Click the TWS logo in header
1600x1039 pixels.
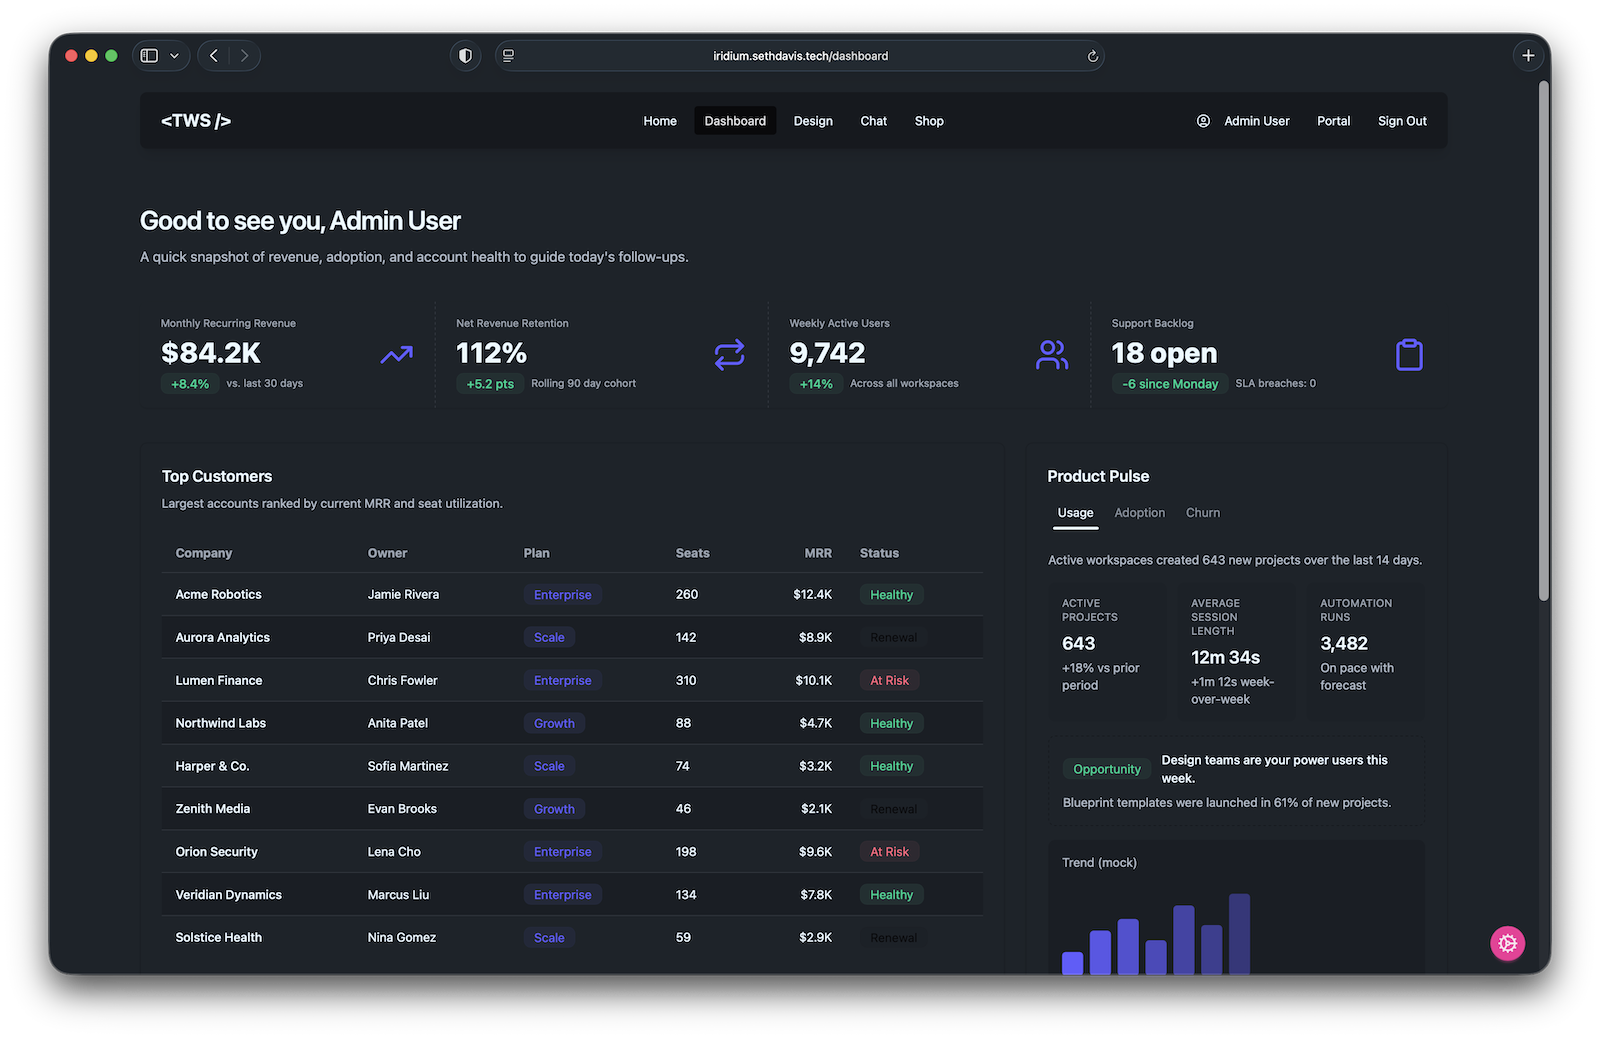[196, 121]
